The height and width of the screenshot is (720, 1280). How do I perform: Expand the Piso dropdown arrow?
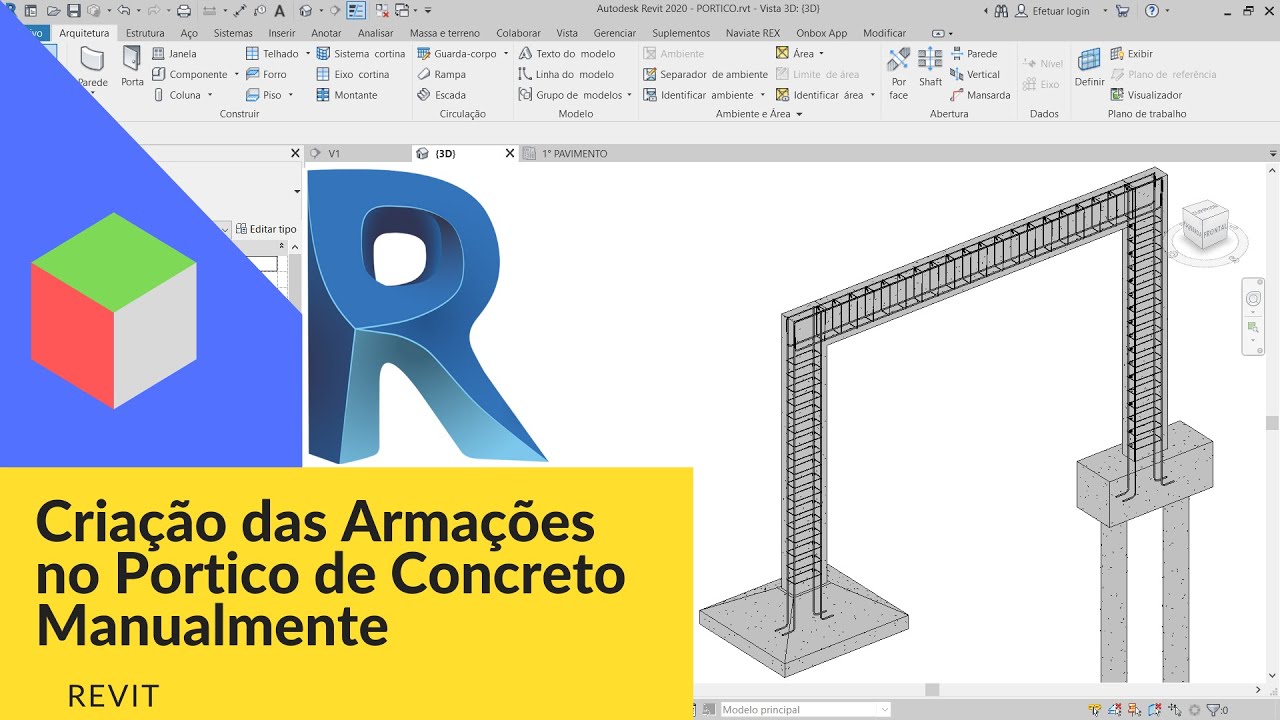click(291, 95)
